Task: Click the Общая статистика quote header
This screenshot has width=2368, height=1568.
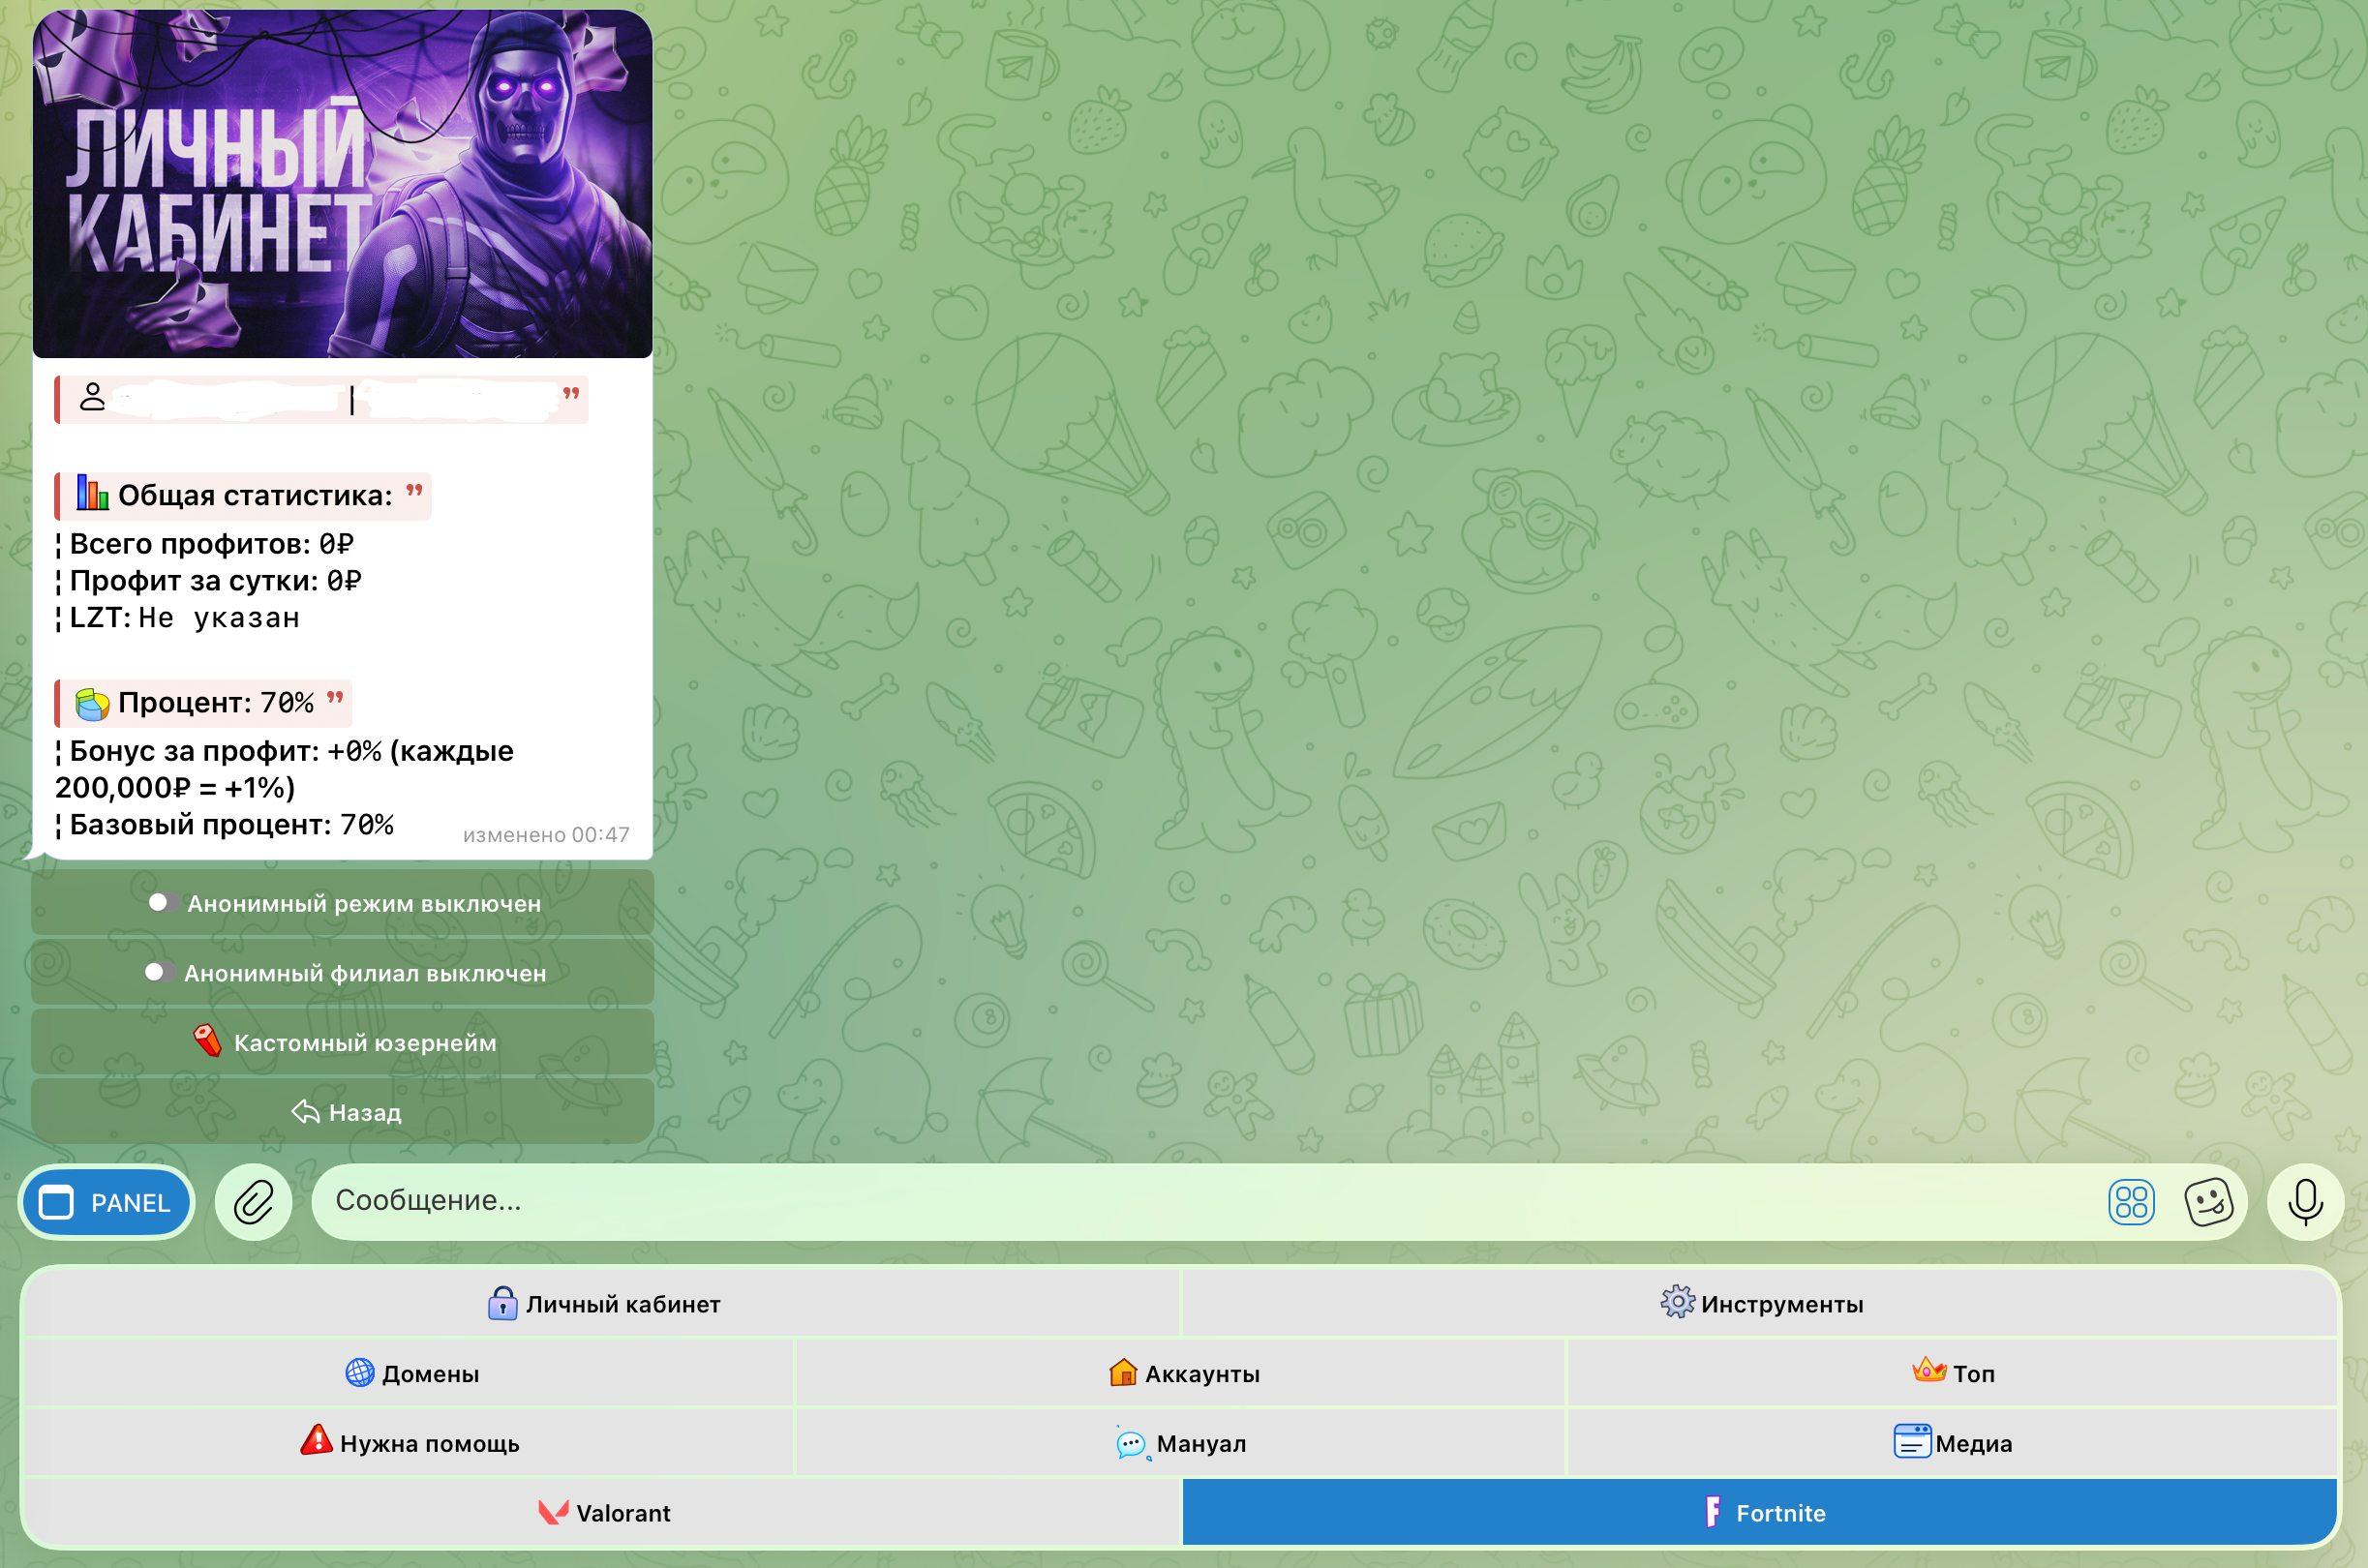Action: [243, 496]
